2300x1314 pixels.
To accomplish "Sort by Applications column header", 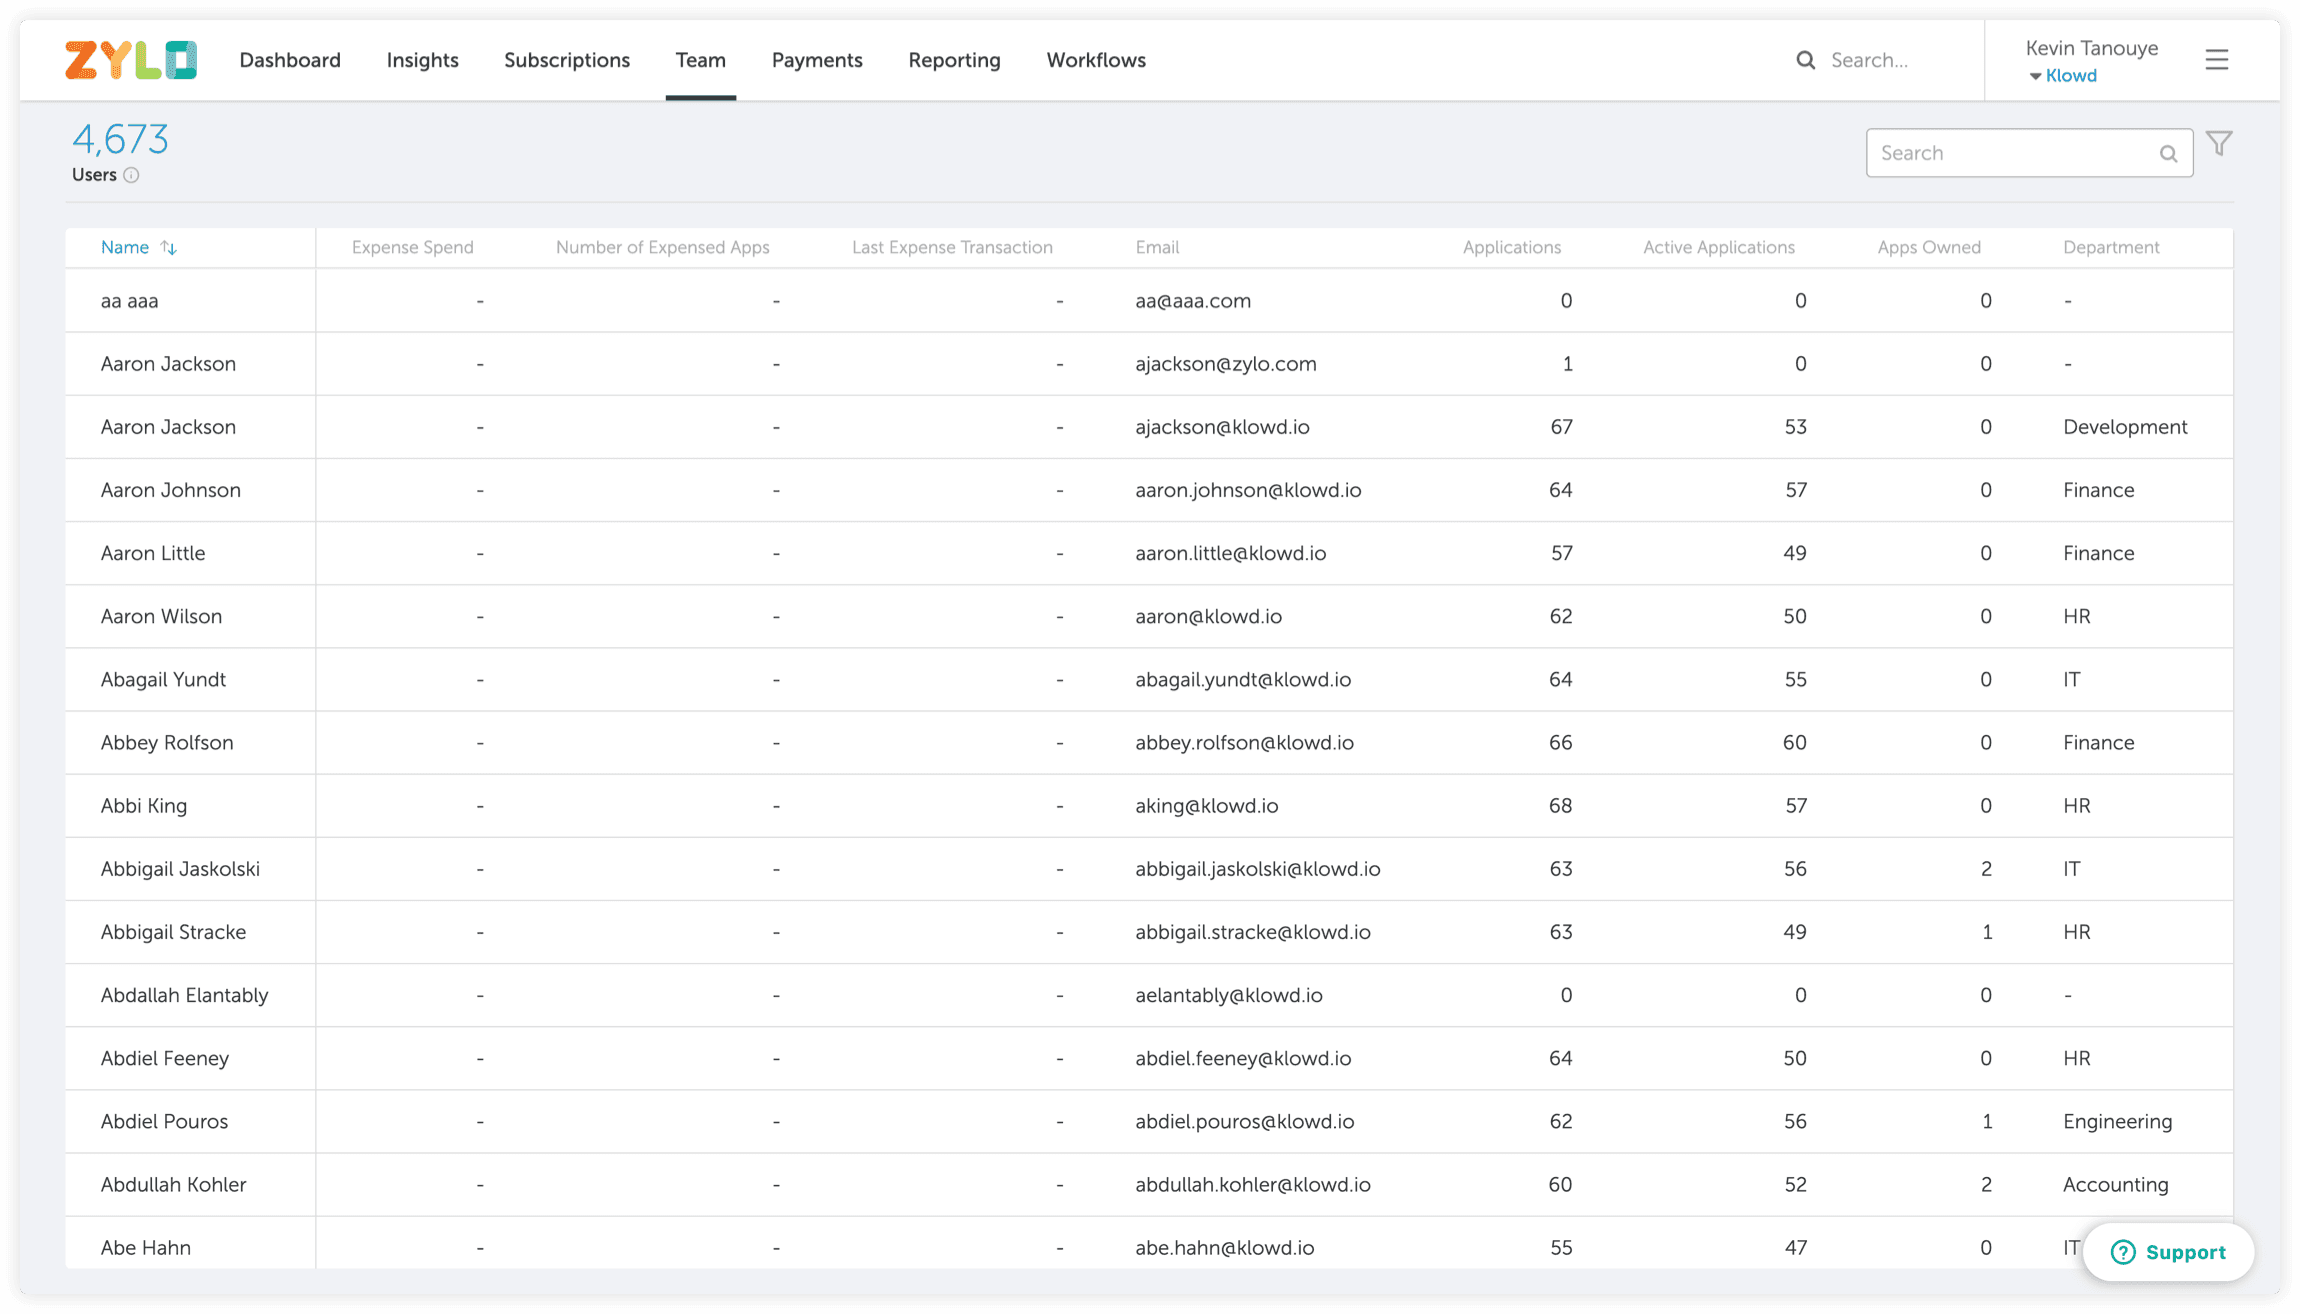I will [x=1511, y=247].
